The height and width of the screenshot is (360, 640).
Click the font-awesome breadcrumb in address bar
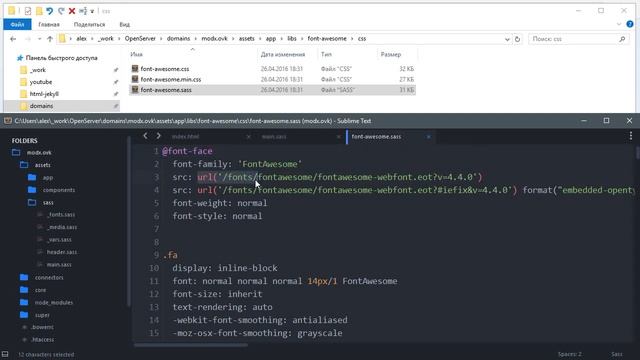327,38
